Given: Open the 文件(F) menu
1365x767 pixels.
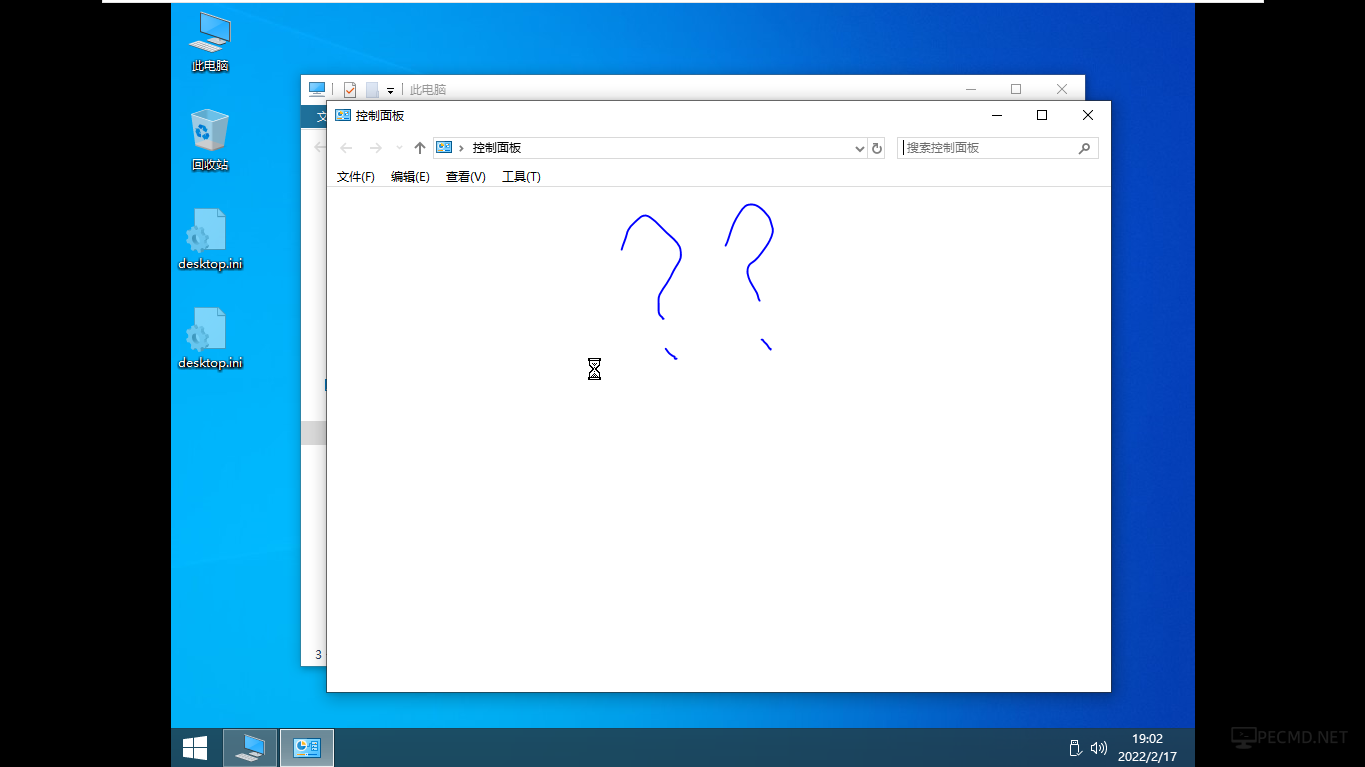Looking at the screenshot, I should point(356,177).
